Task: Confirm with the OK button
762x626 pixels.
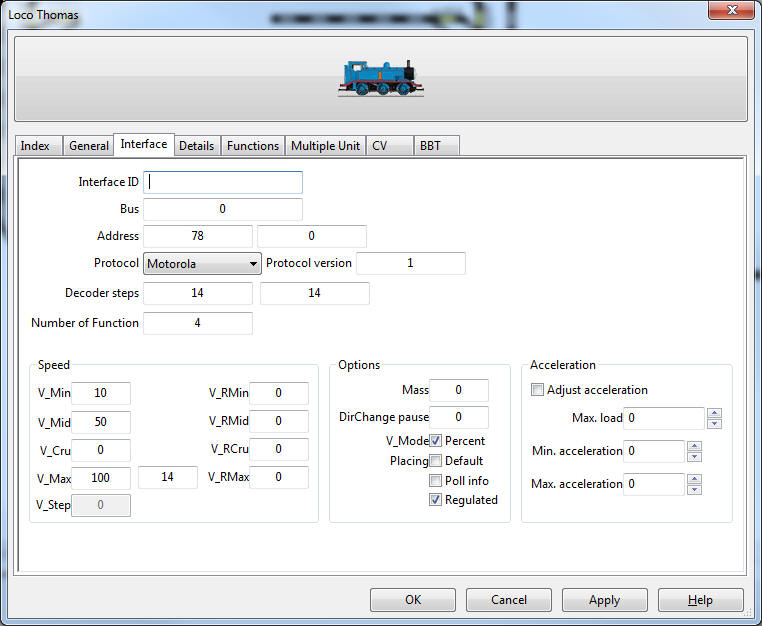Action: (413, 600)
